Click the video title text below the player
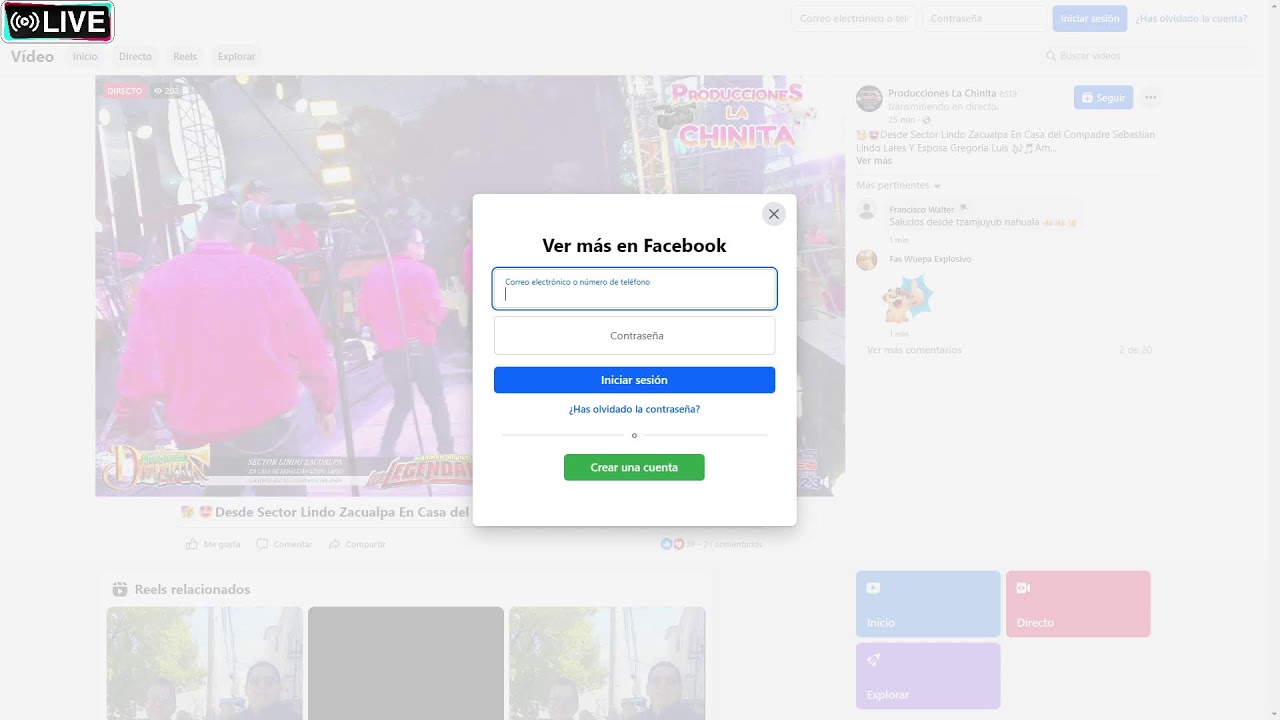 (x=325, y=512)
